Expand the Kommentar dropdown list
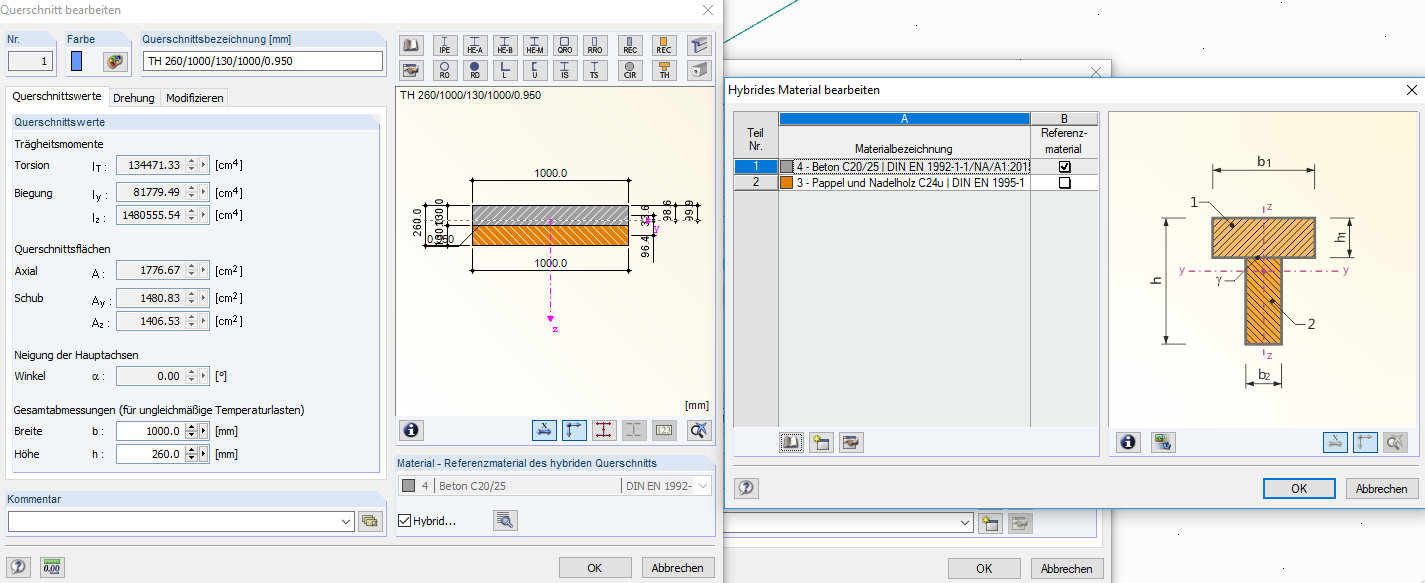 (346, 521)
